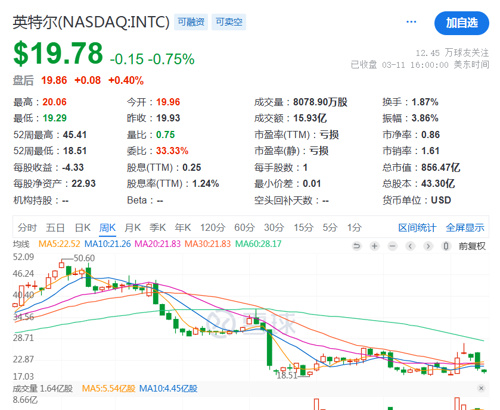The width and height of the screenshot is (500, 410).
Task: Switch to the 季K chart tab
Action: click(x=158, y=228)
